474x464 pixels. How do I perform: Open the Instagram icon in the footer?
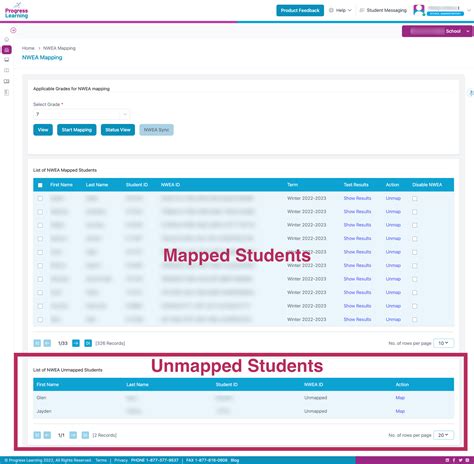[x=447, y=460]
